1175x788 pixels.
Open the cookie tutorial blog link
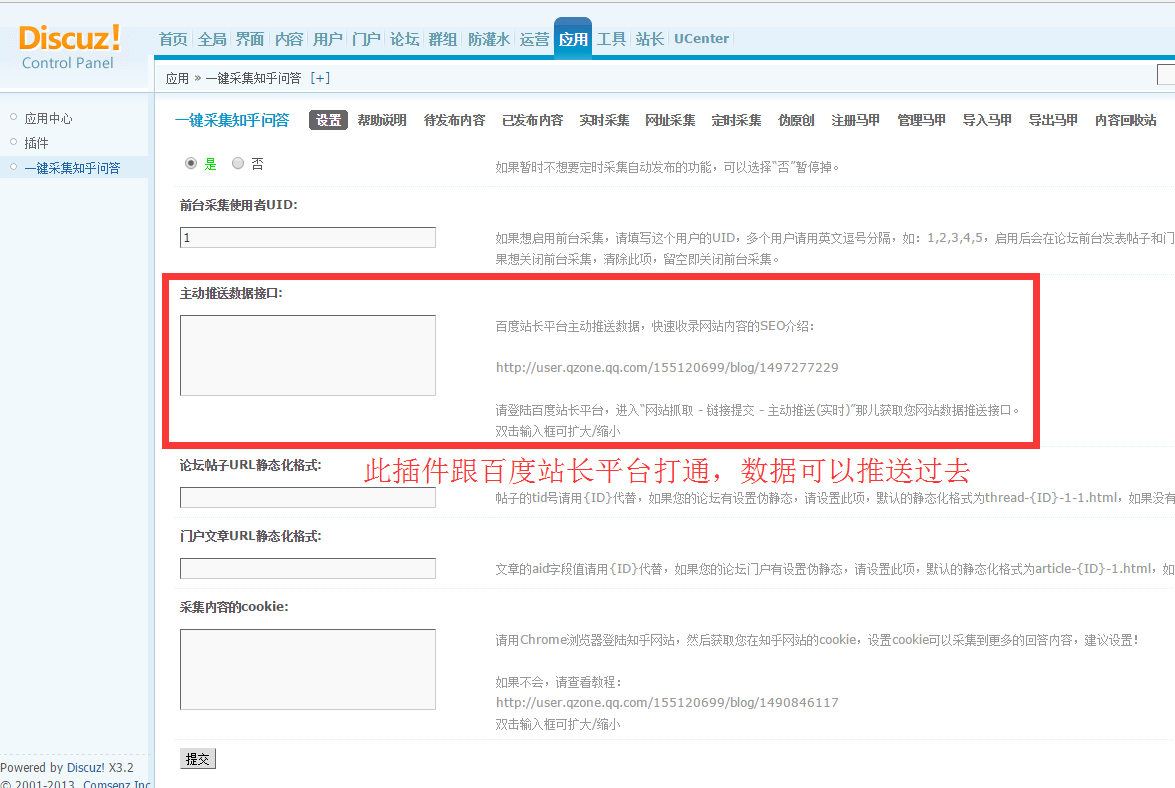(667, 703)
